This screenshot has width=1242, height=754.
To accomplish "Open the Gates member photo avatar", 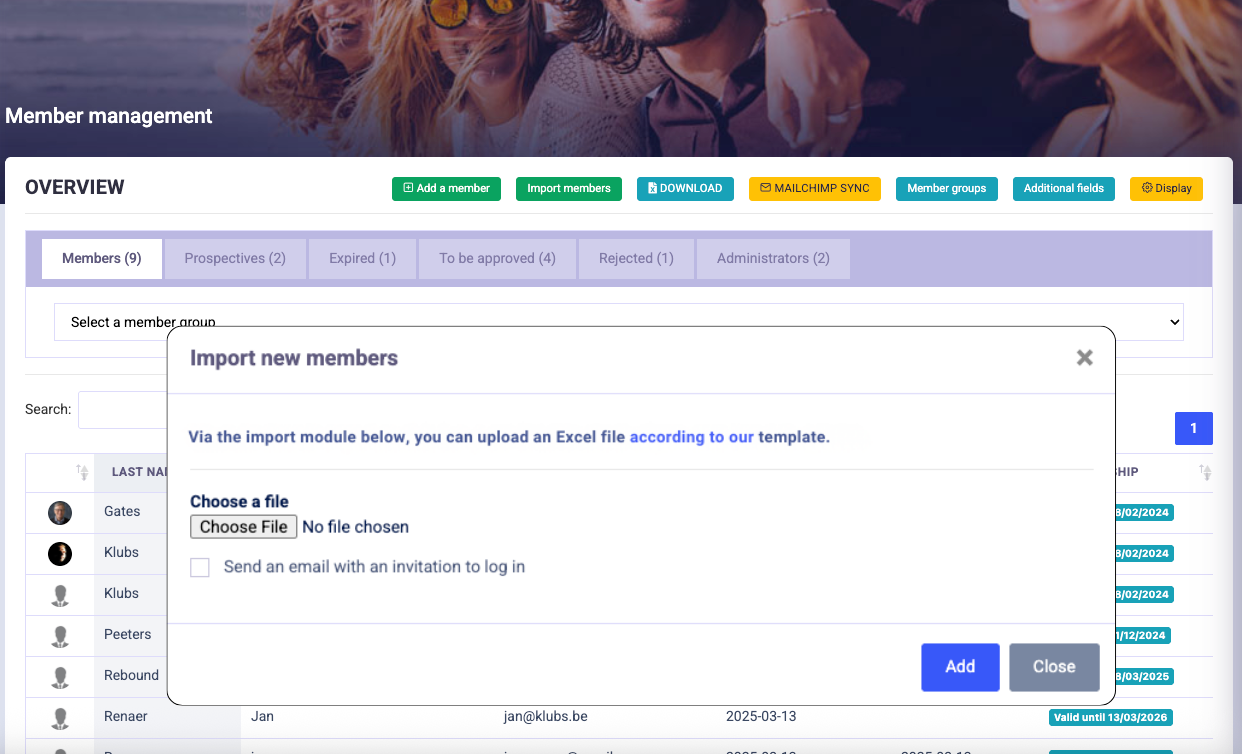I will (60, 512).
